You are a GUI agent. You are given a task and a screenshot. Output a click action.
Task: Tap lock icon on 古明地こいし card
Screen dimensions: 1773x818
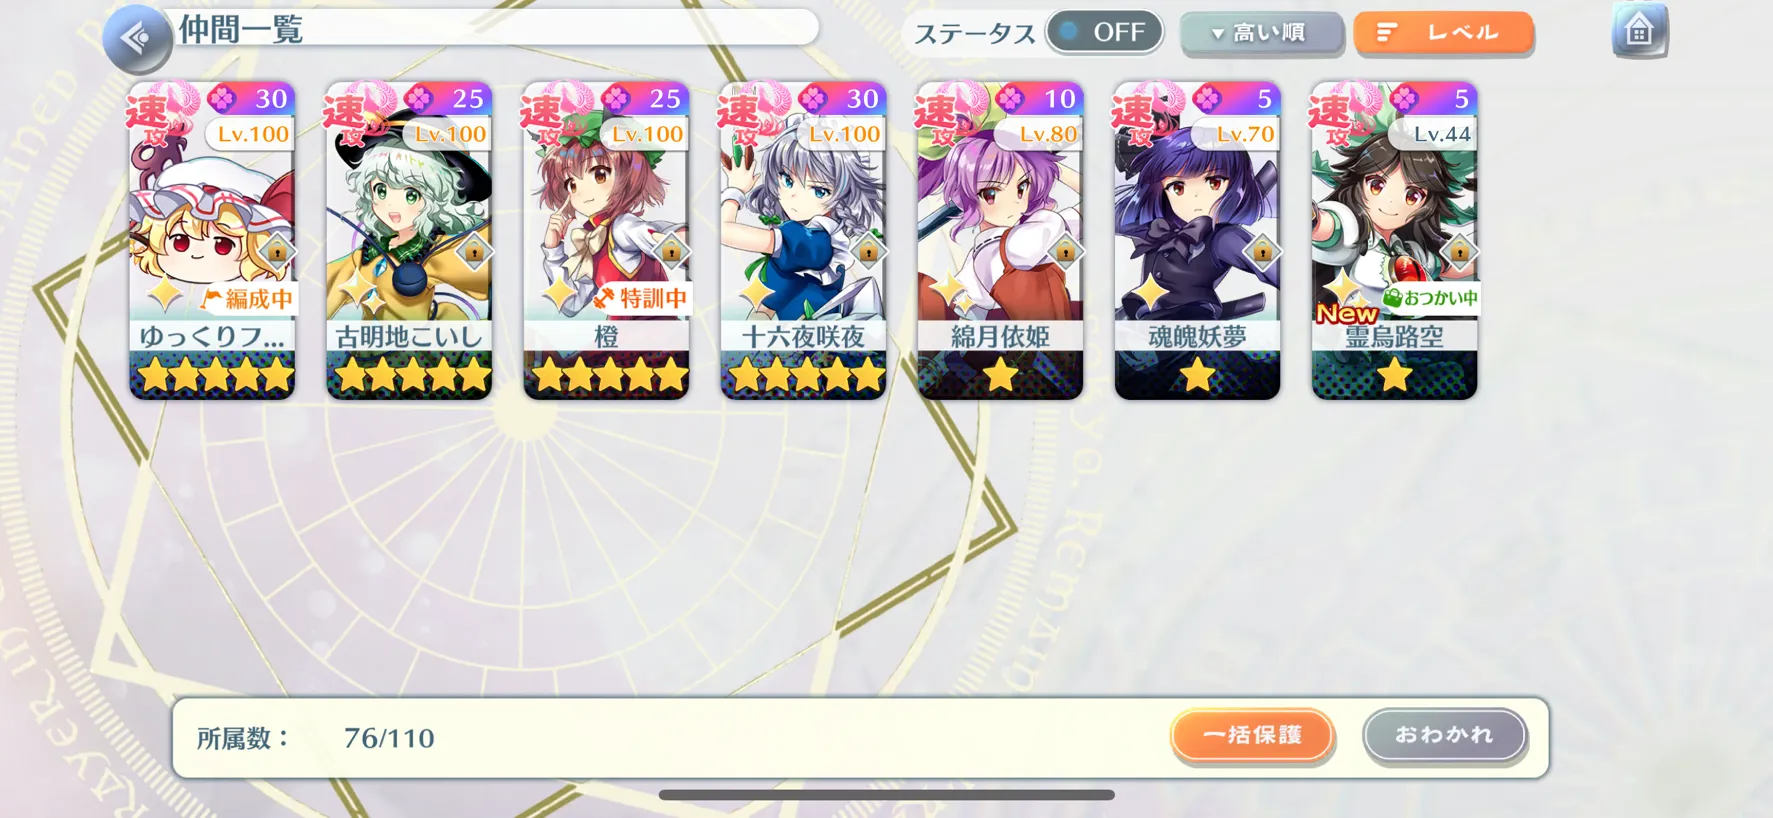tap(474, 251)
